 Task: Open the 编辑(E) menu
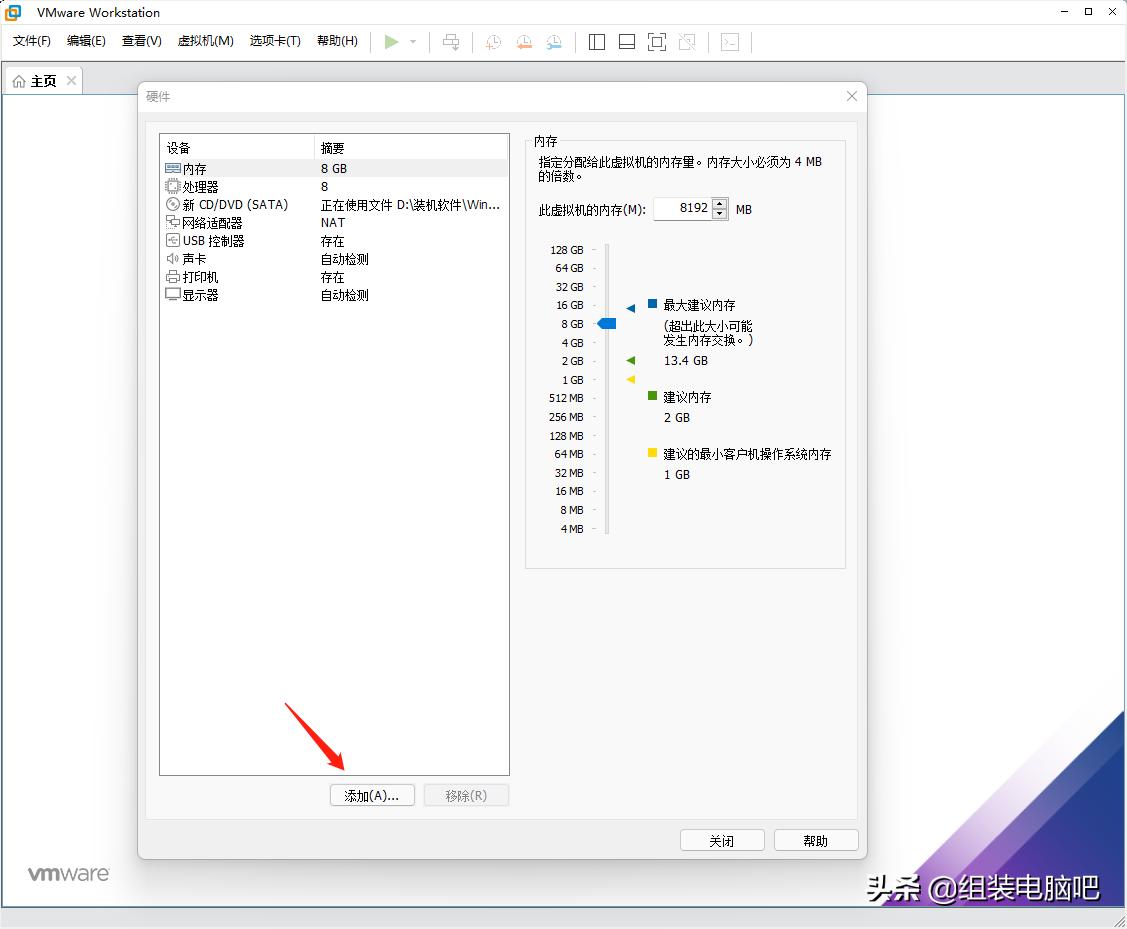pos(85,42)
